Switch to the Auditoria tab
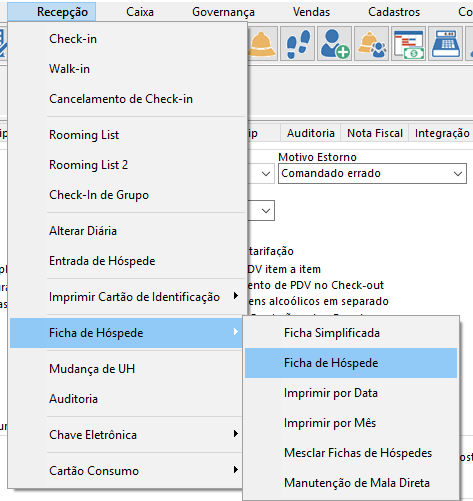This screenshot has width=473, height=501. (x=311, y=133)
